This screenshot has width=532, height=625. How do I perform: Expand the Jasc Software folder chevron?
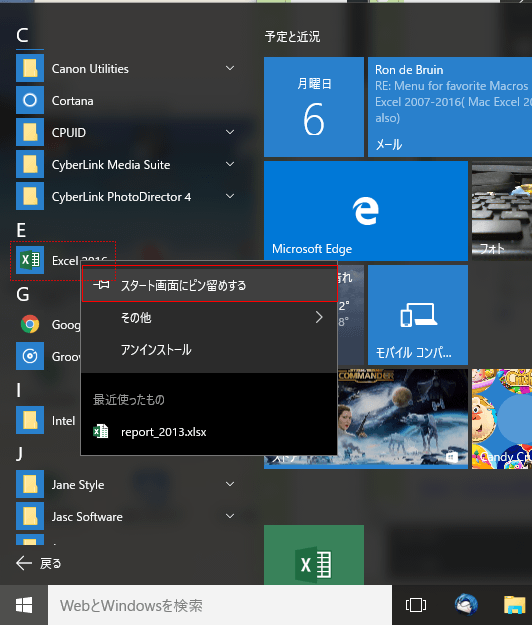click(x=230, y=516)
